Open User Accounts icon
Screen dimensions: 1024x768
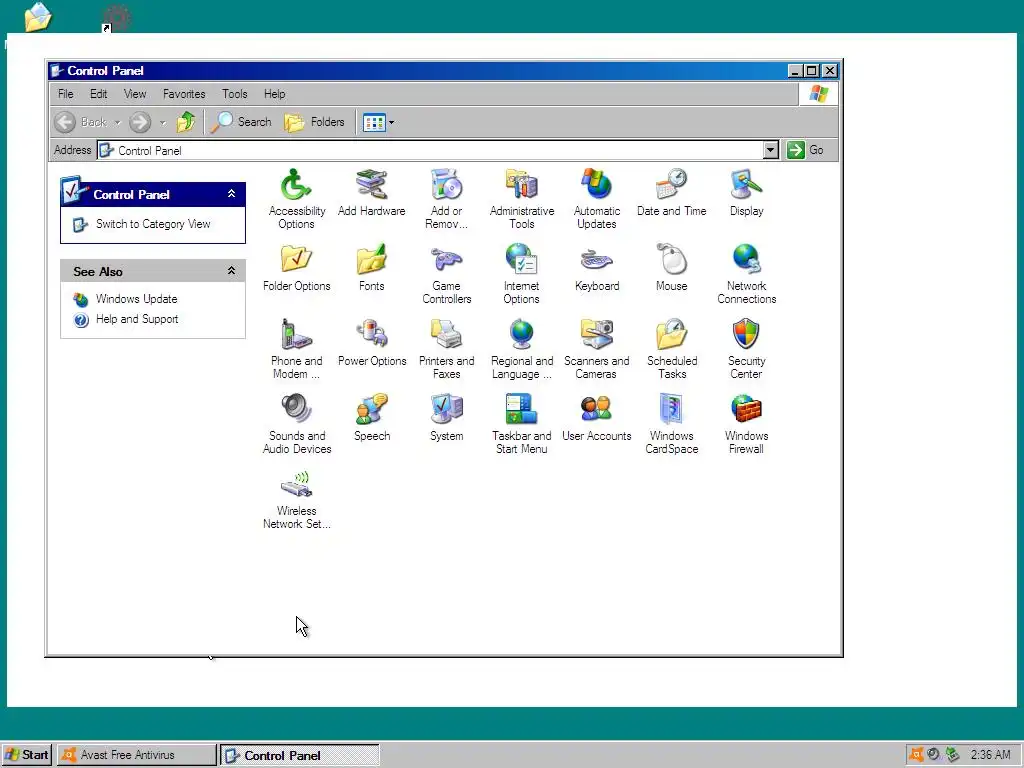597,418
